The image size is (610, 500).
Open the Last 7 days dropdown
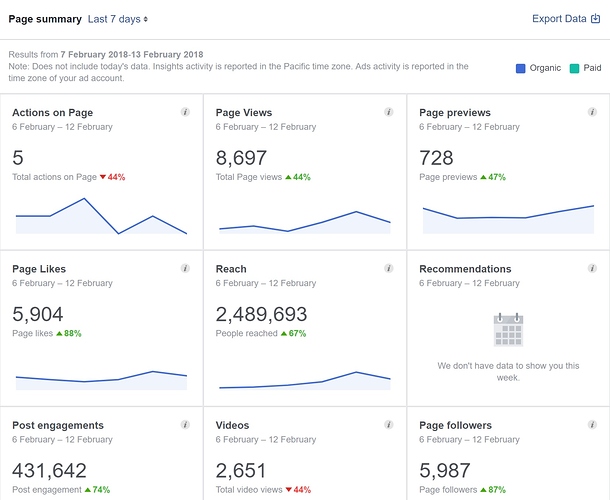point(118,19)
